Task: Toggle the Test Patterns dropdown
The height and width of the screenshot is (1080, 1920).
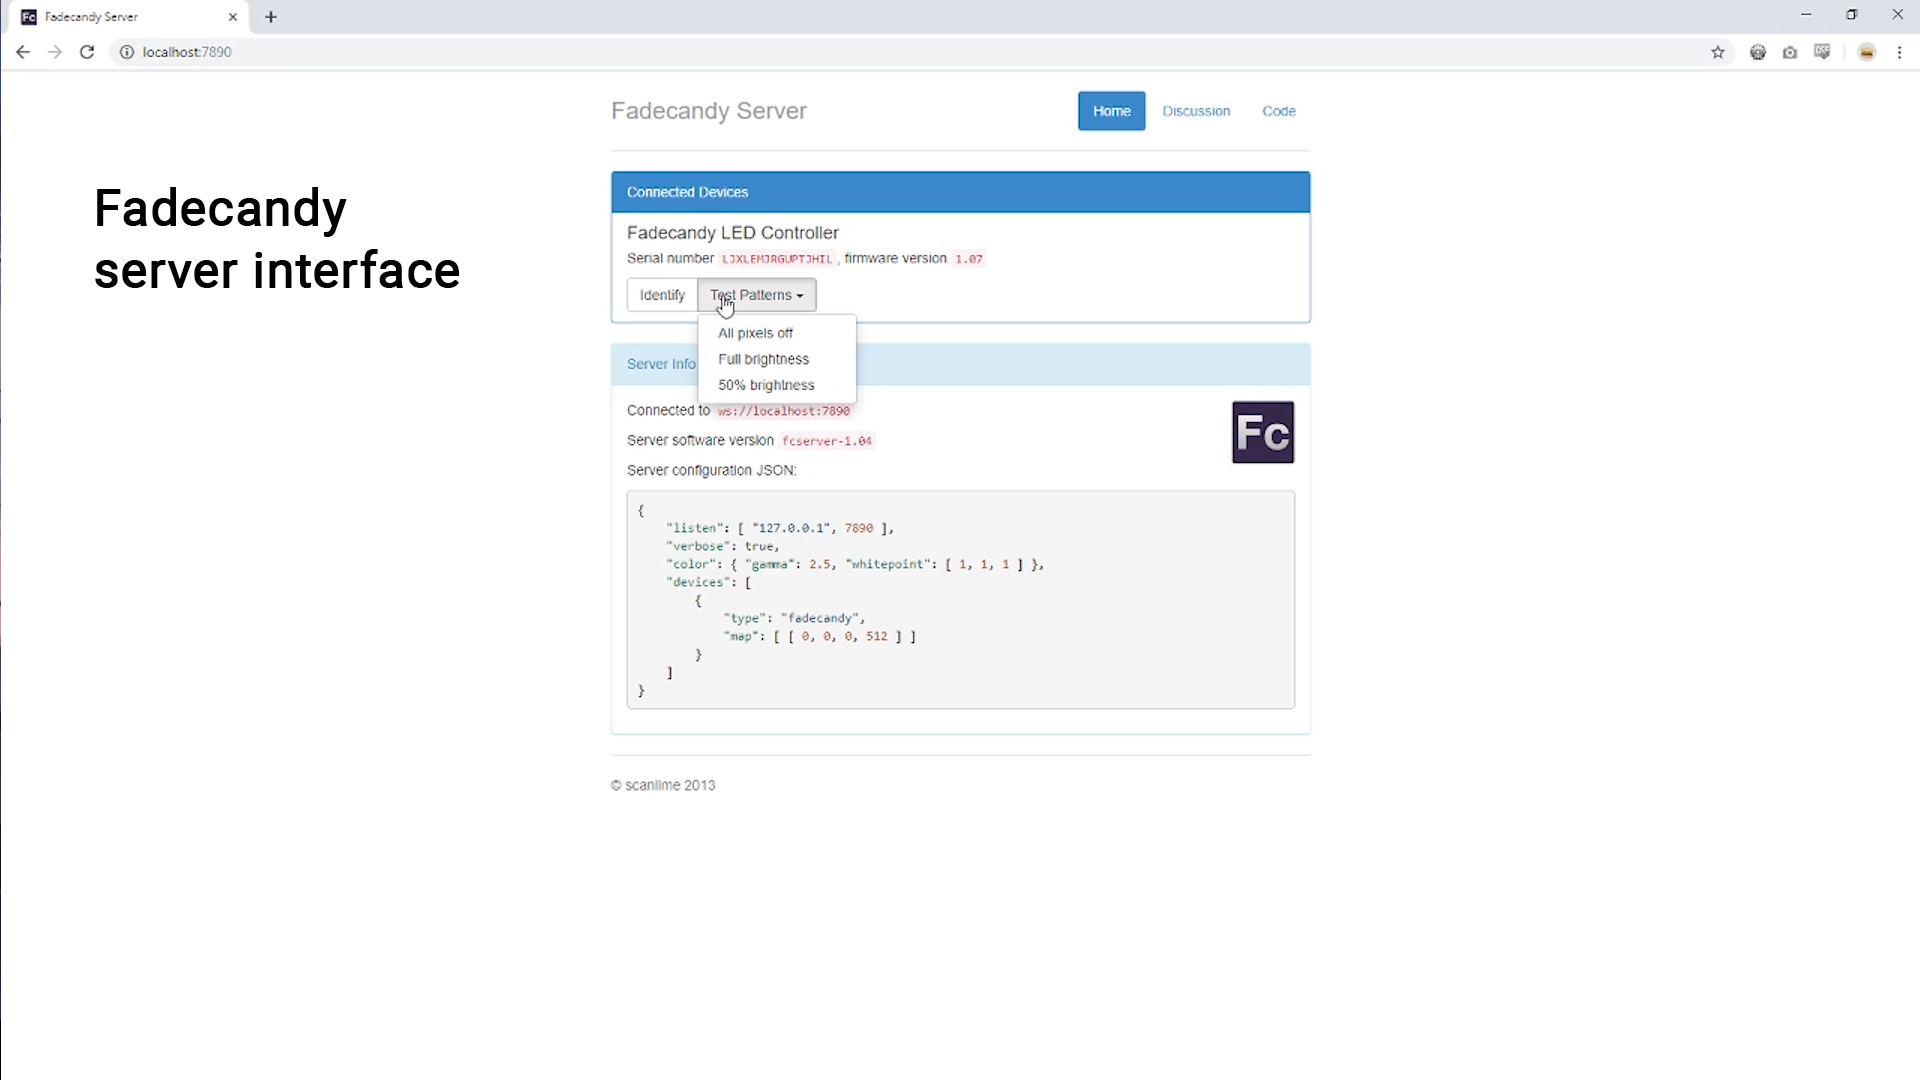Action: click(757, 295)
